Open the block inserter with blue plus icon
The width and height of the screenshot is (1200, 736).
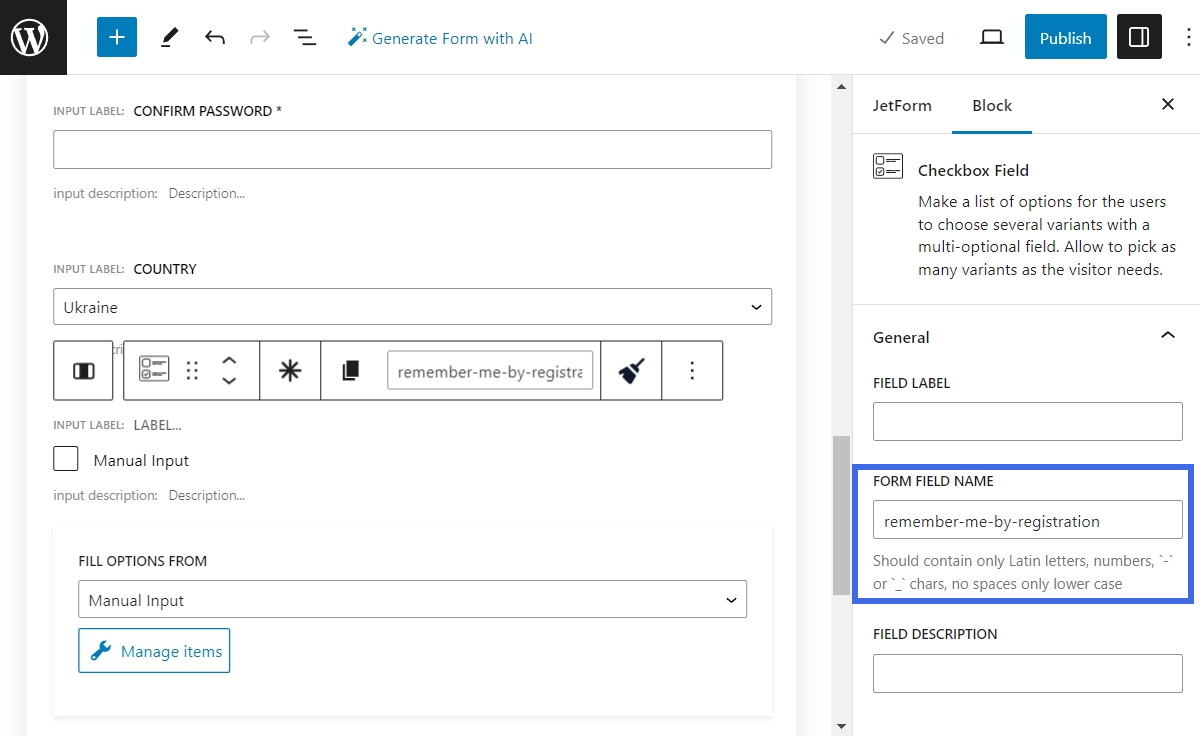click(117, 37)
